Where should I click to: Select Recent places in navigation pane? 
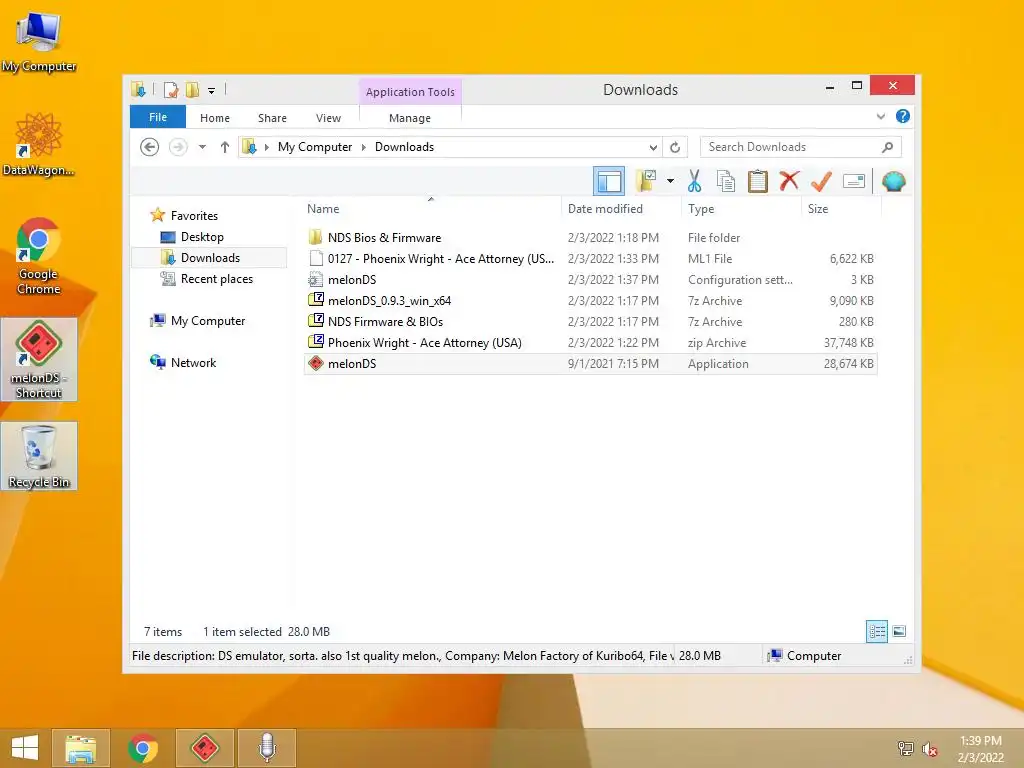216,279
